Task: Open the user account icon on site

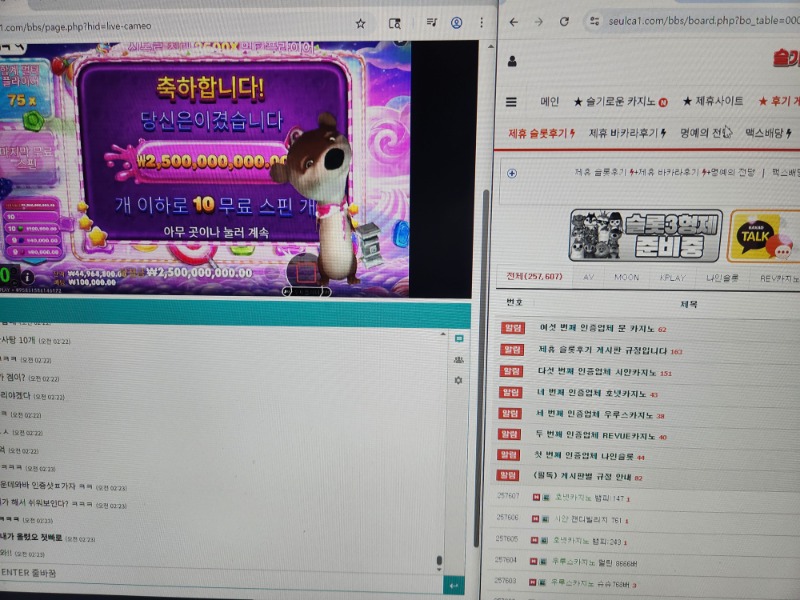Action: pos(512,61)
